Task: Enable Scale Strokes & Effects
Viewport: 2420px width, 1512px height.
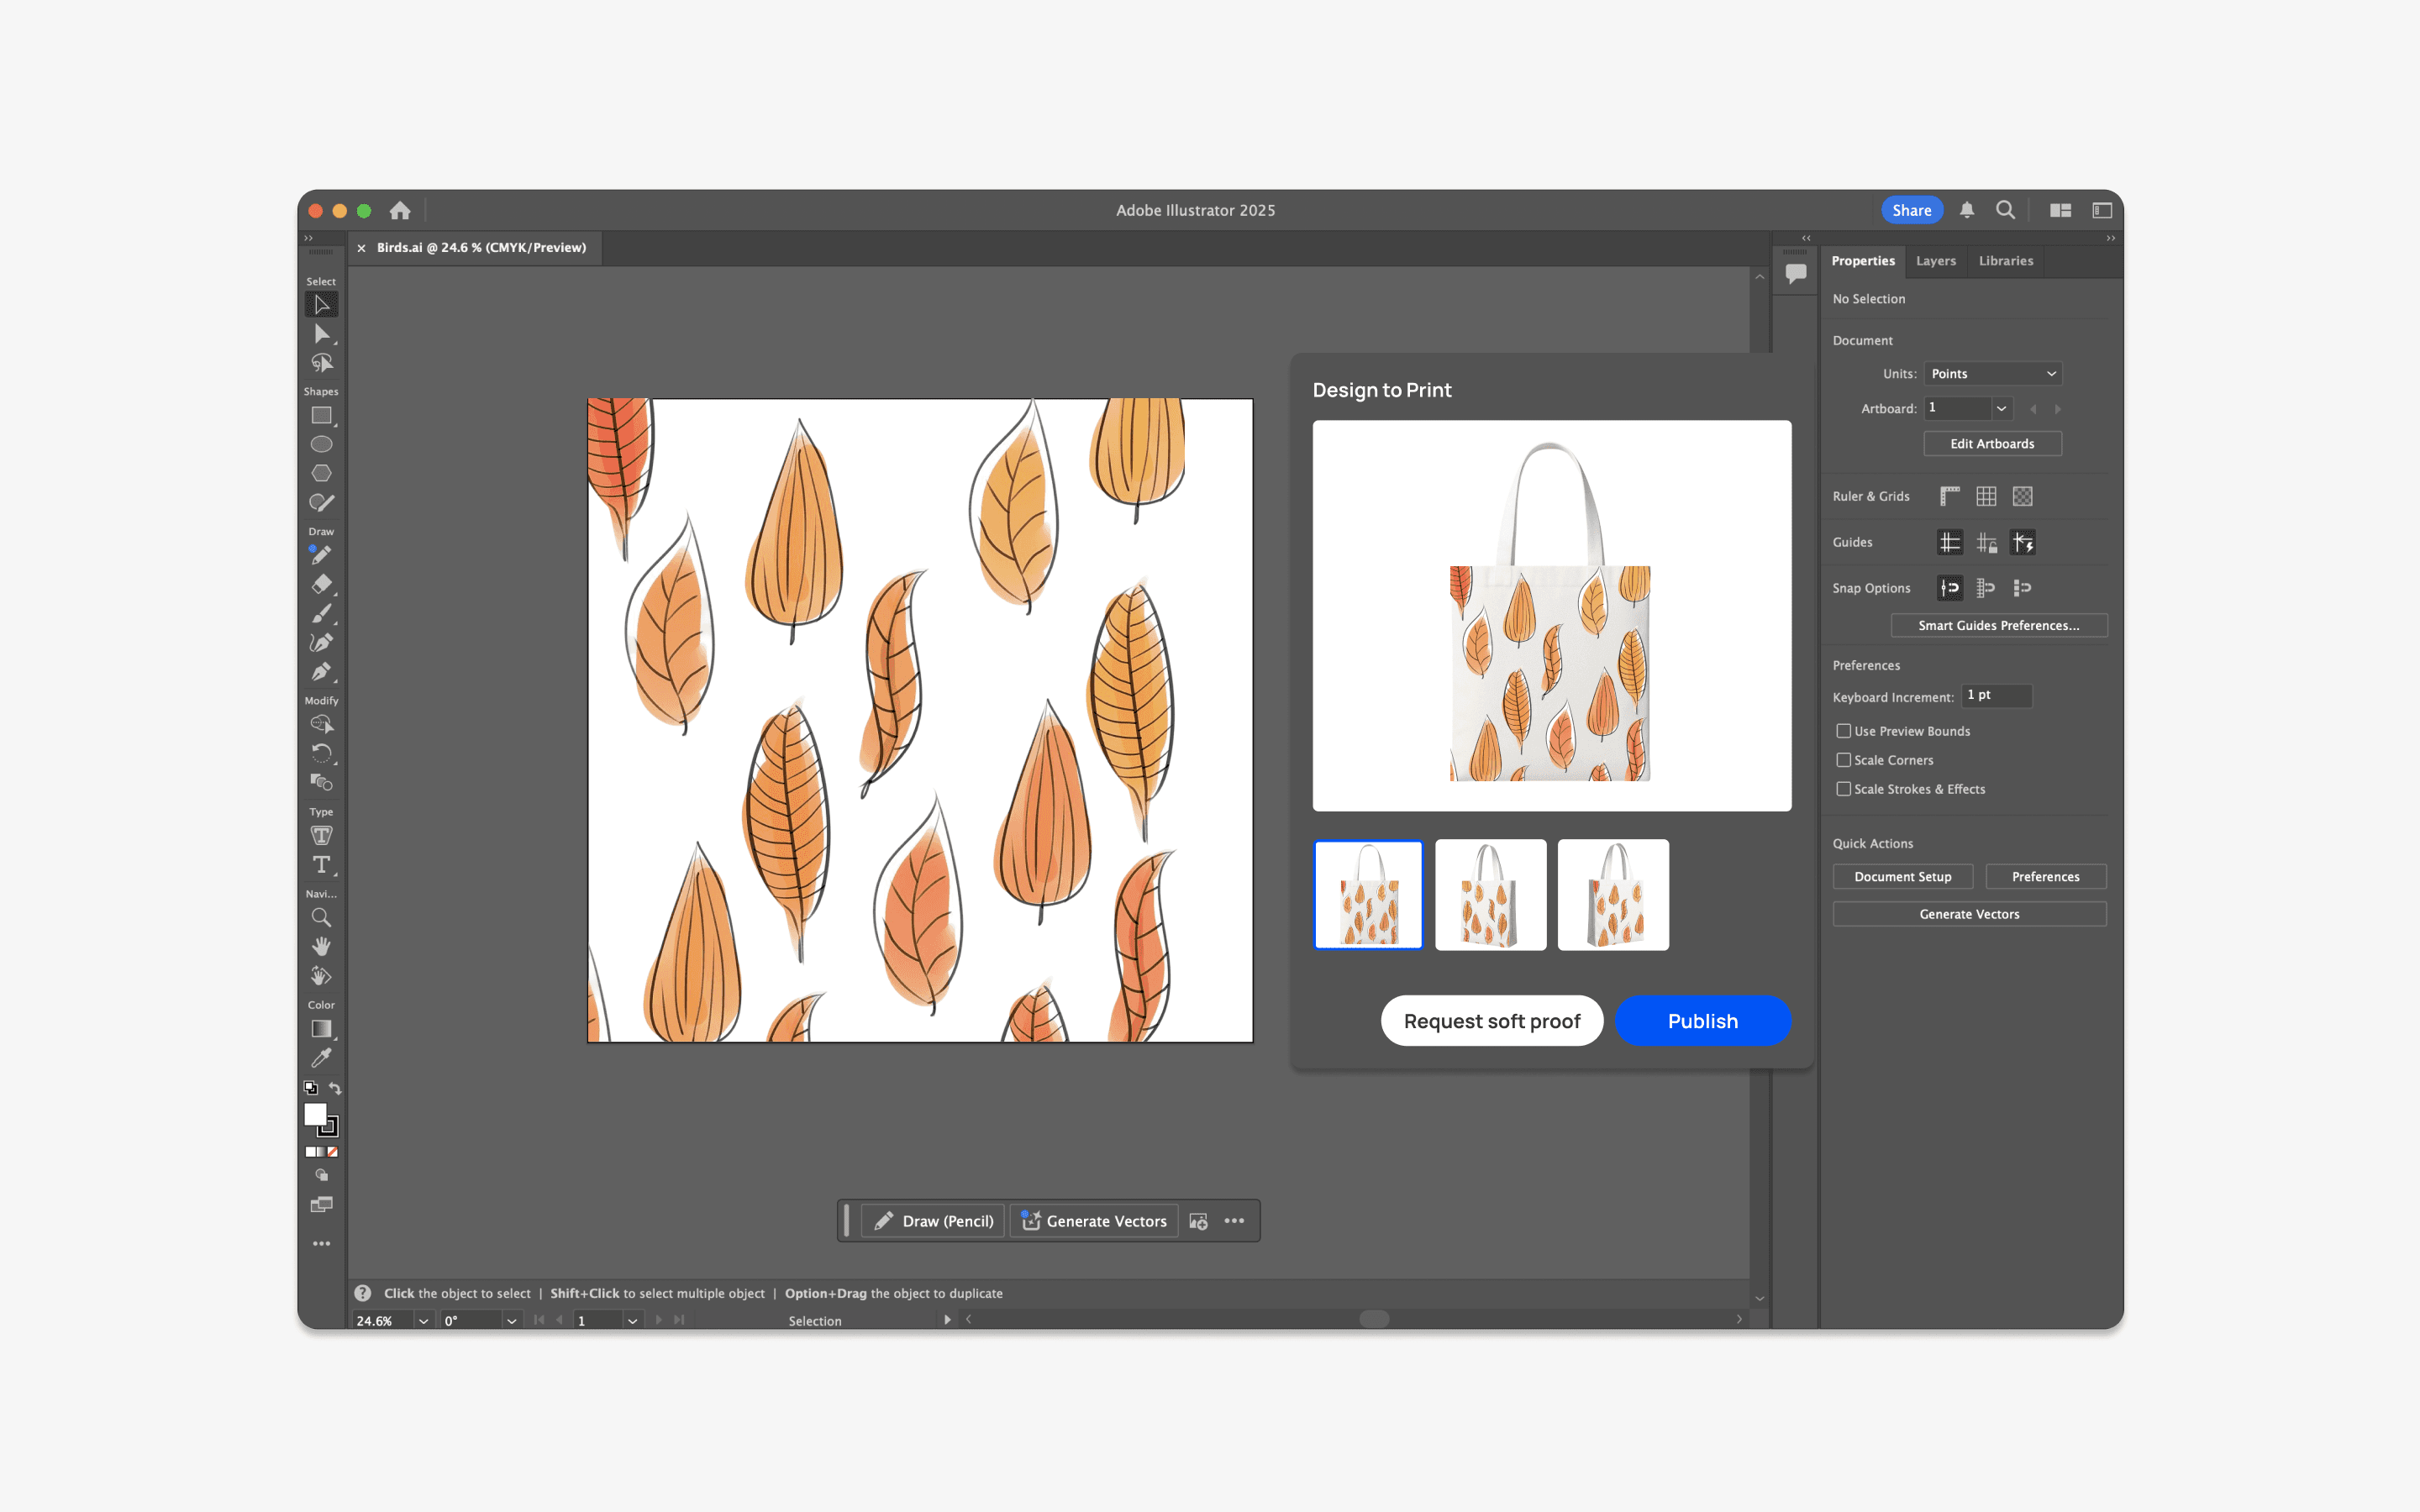Action: [1843, 789]
